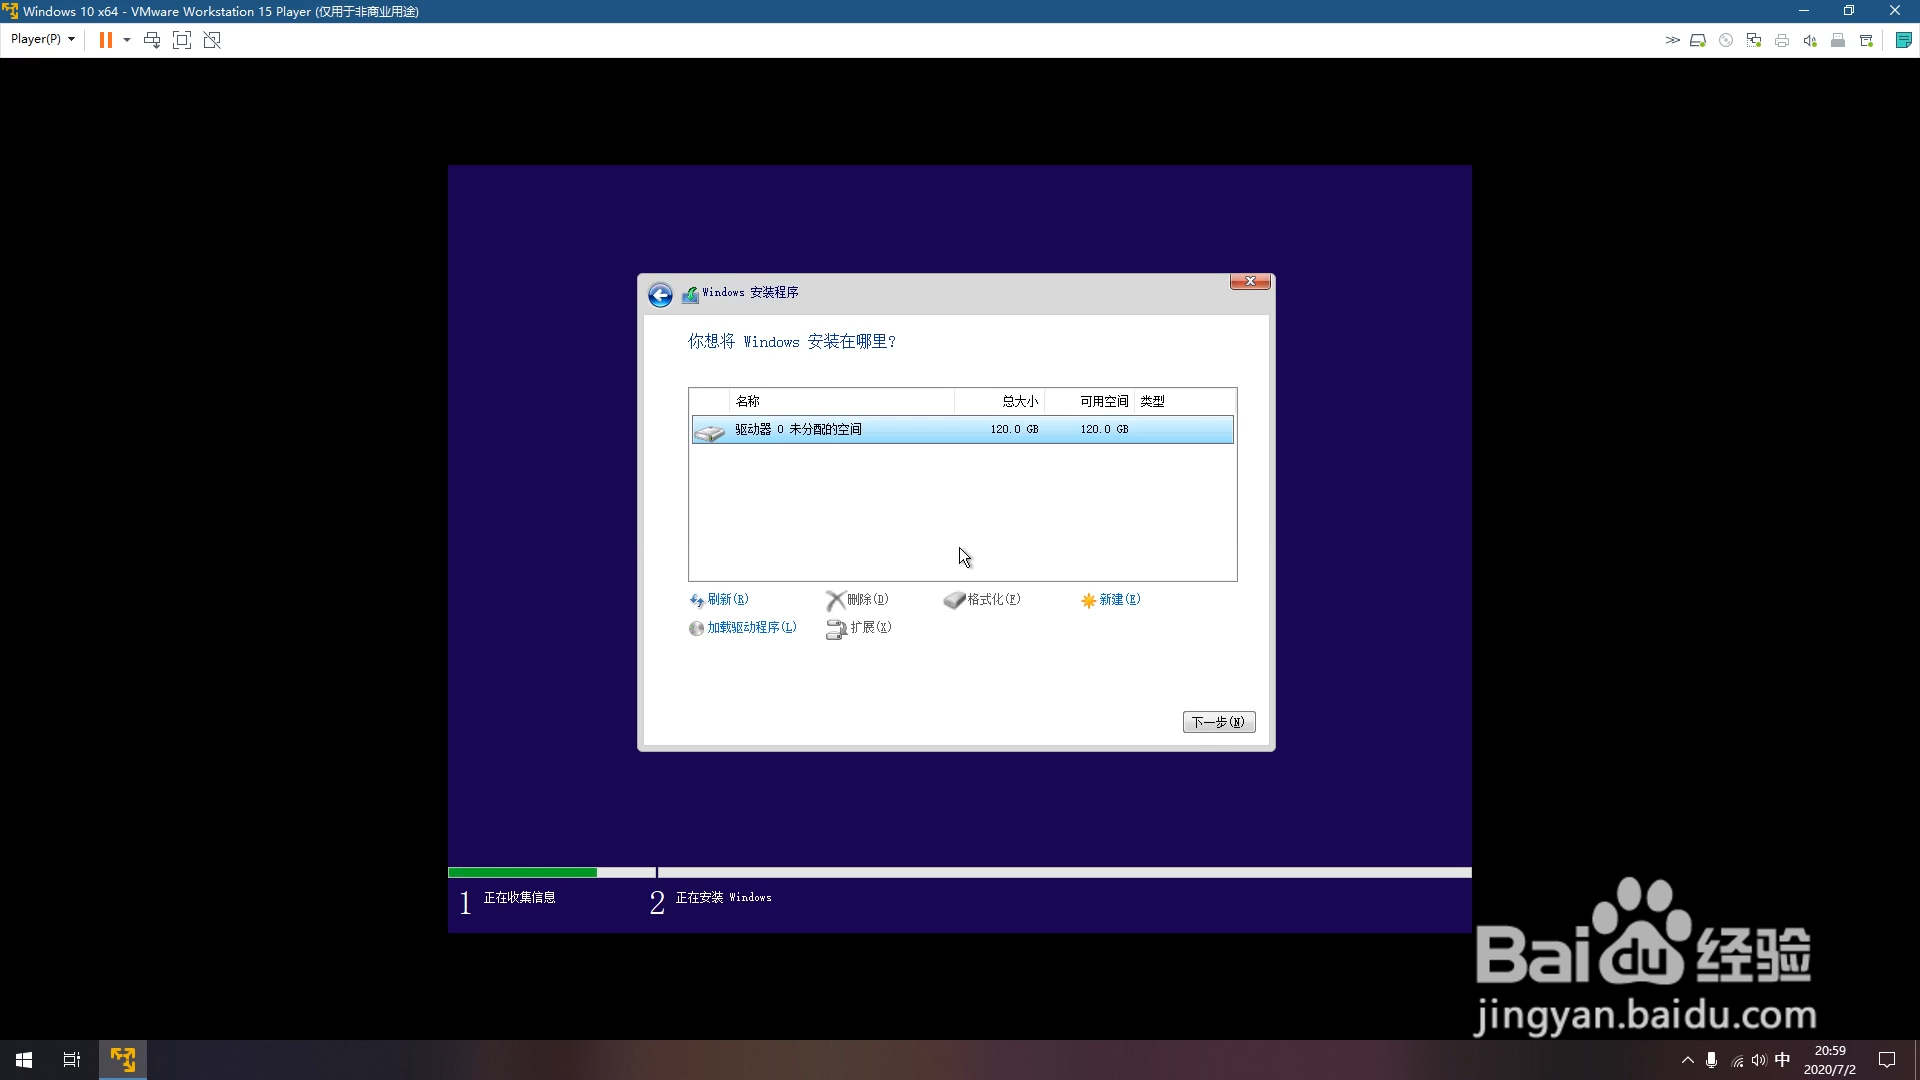Viewport: 1920px width, 1080px height.
Task: Show hidden system tray icons
Action: click(1688, 1060)
